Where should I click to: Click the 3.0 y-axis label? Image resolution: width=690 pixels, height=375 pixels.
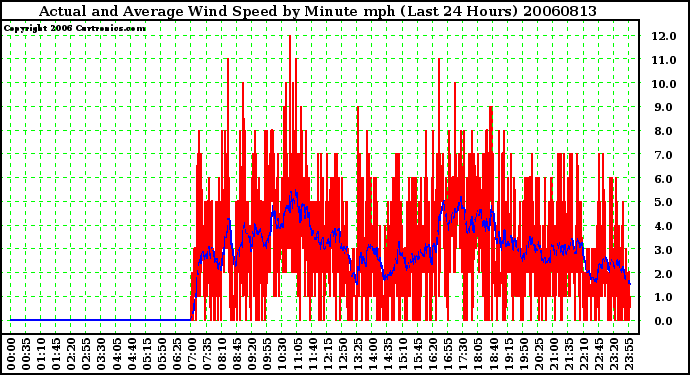[x=664, y=250]
